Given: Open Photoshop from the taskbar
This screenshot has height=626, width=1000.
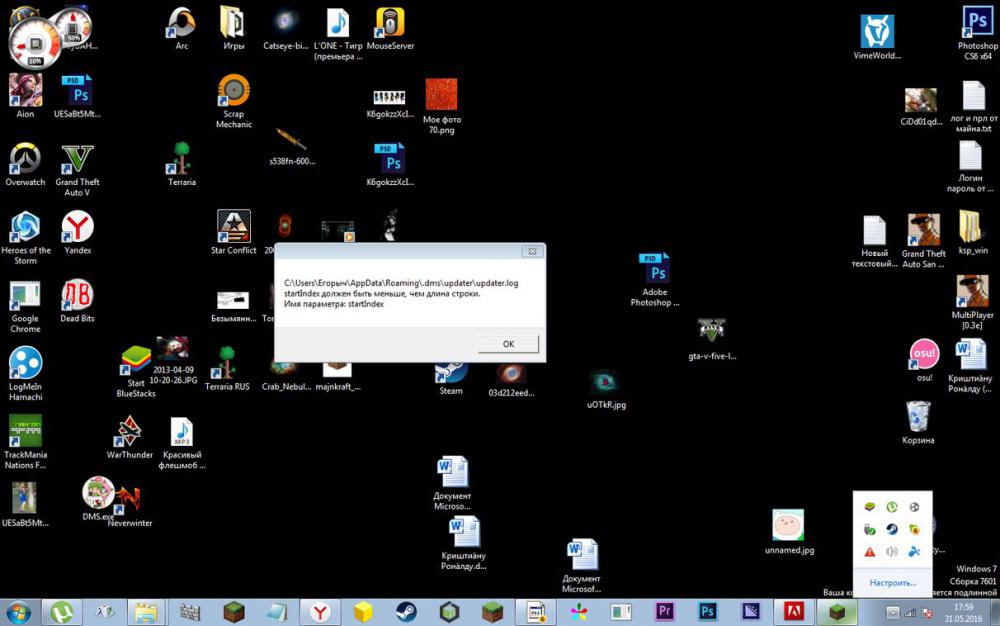Looking at the screenshot, I should click(707, 613).
